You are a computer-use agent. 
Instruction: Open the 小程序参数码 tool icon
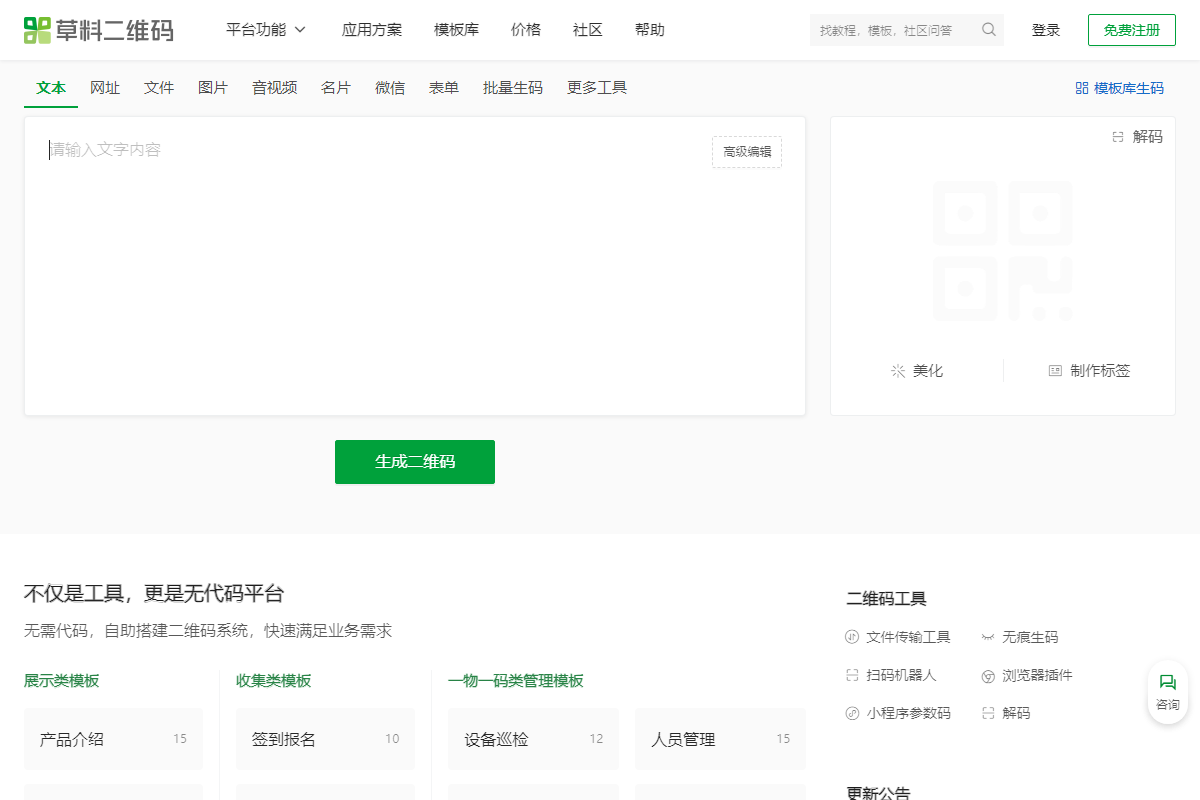click(x=850, y=713)
